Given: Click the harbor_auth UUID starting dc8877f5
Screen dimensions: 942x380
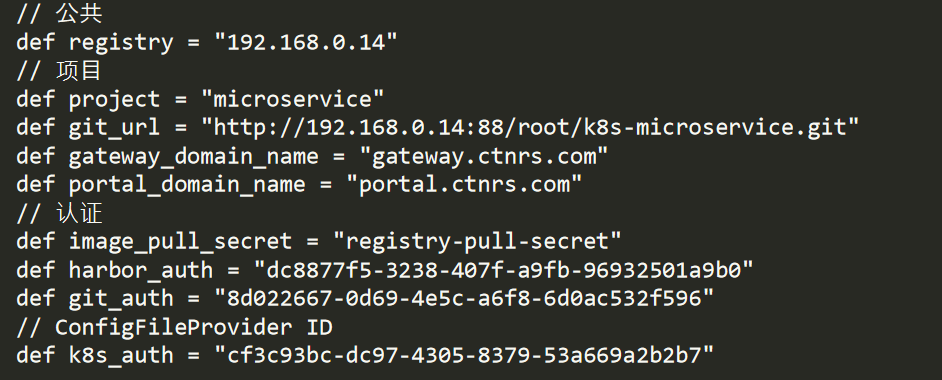Looking at the screenshot, I should click(x=503, y=270).
